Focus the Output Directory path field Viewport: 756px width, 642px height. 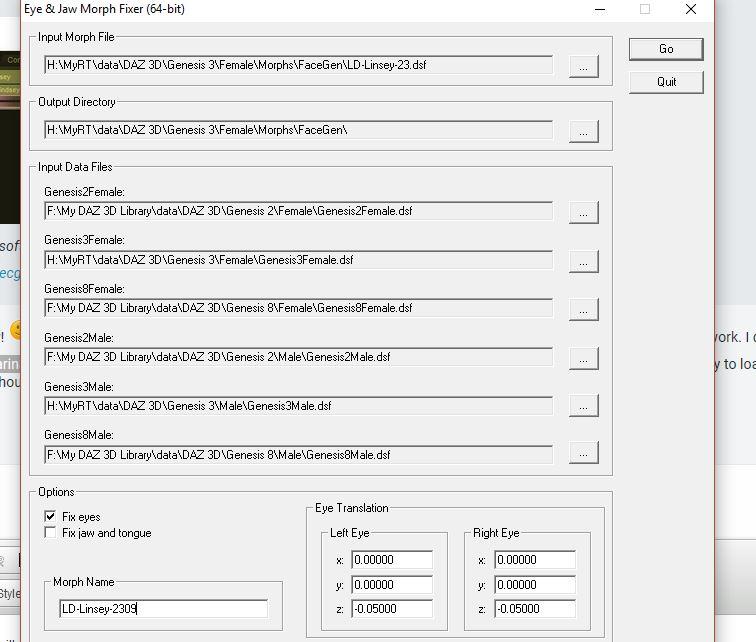(x=298, y=130)
